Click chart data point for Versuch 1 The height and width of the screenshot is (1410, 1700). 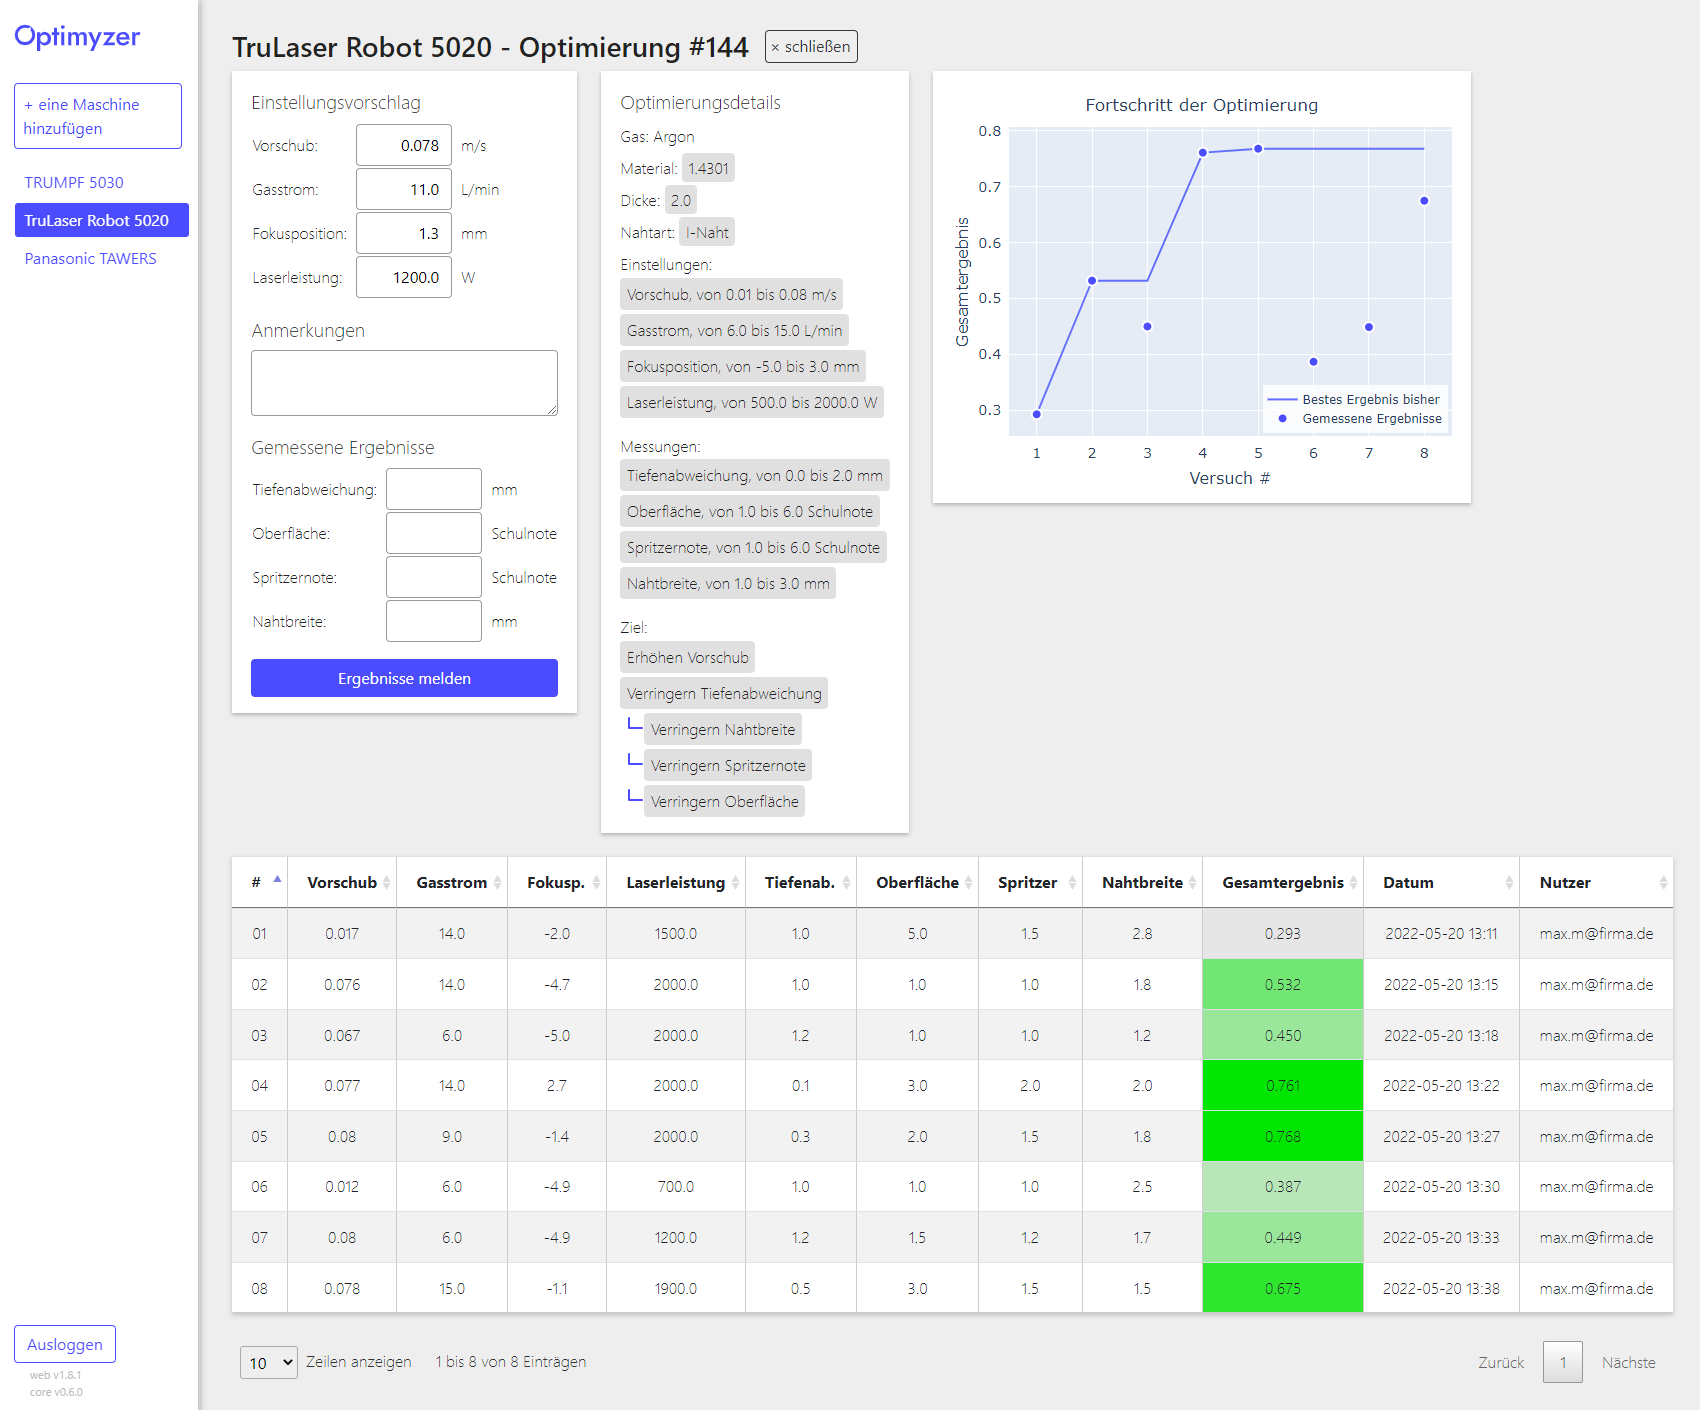(1037, 414)
